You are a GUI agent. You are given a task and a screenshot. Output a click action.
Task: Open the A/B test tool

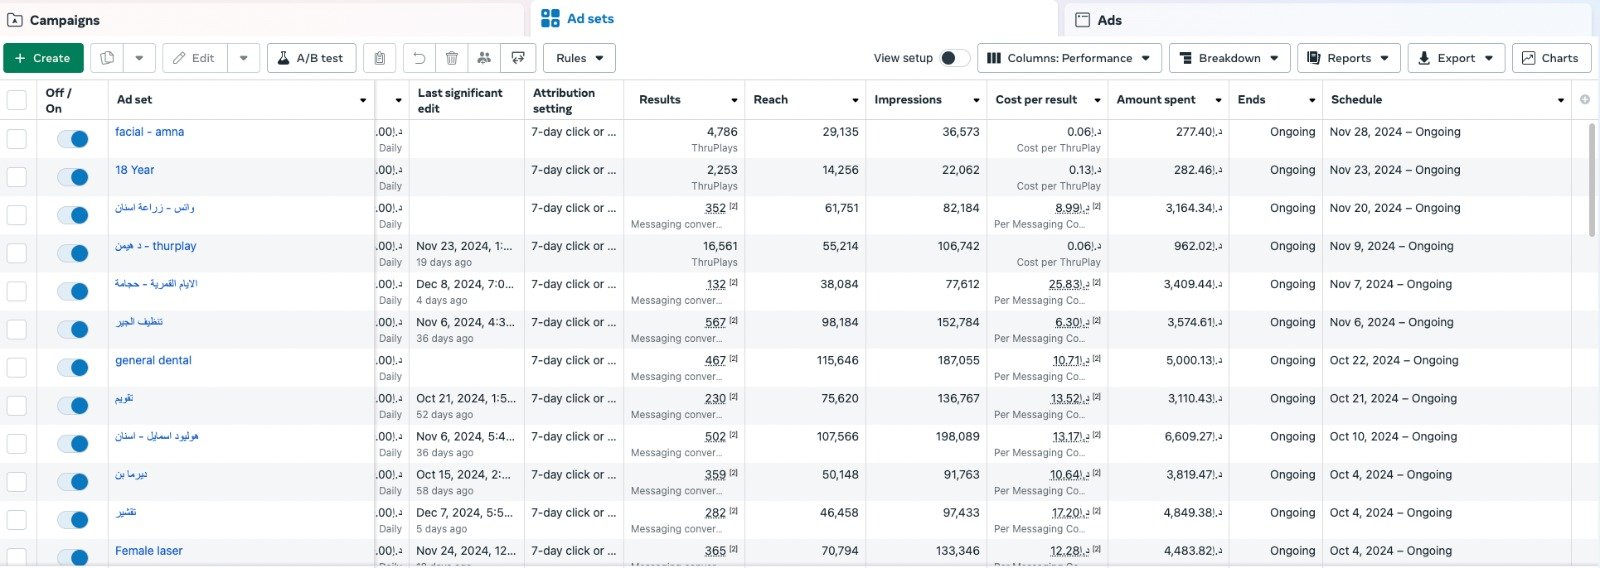point(310,58)
